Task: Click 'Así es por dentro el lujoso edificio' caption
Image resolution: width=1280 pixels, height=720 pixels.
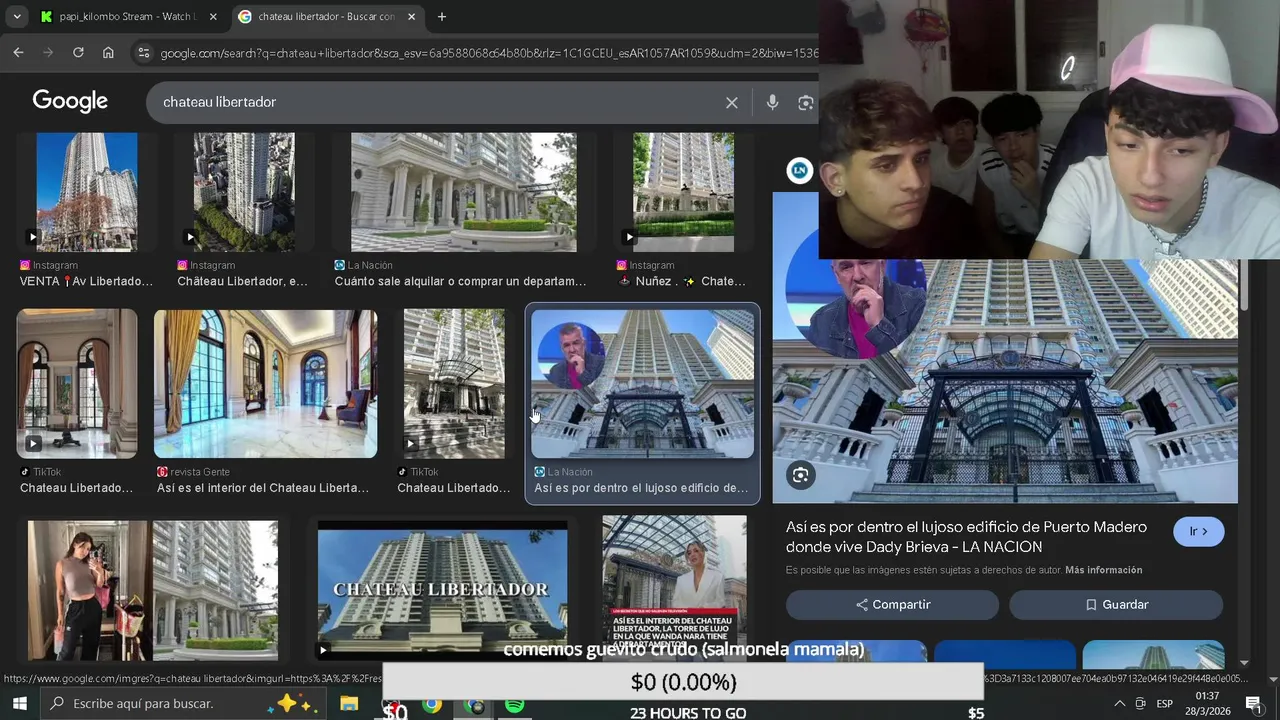Action: pos(641,488)
